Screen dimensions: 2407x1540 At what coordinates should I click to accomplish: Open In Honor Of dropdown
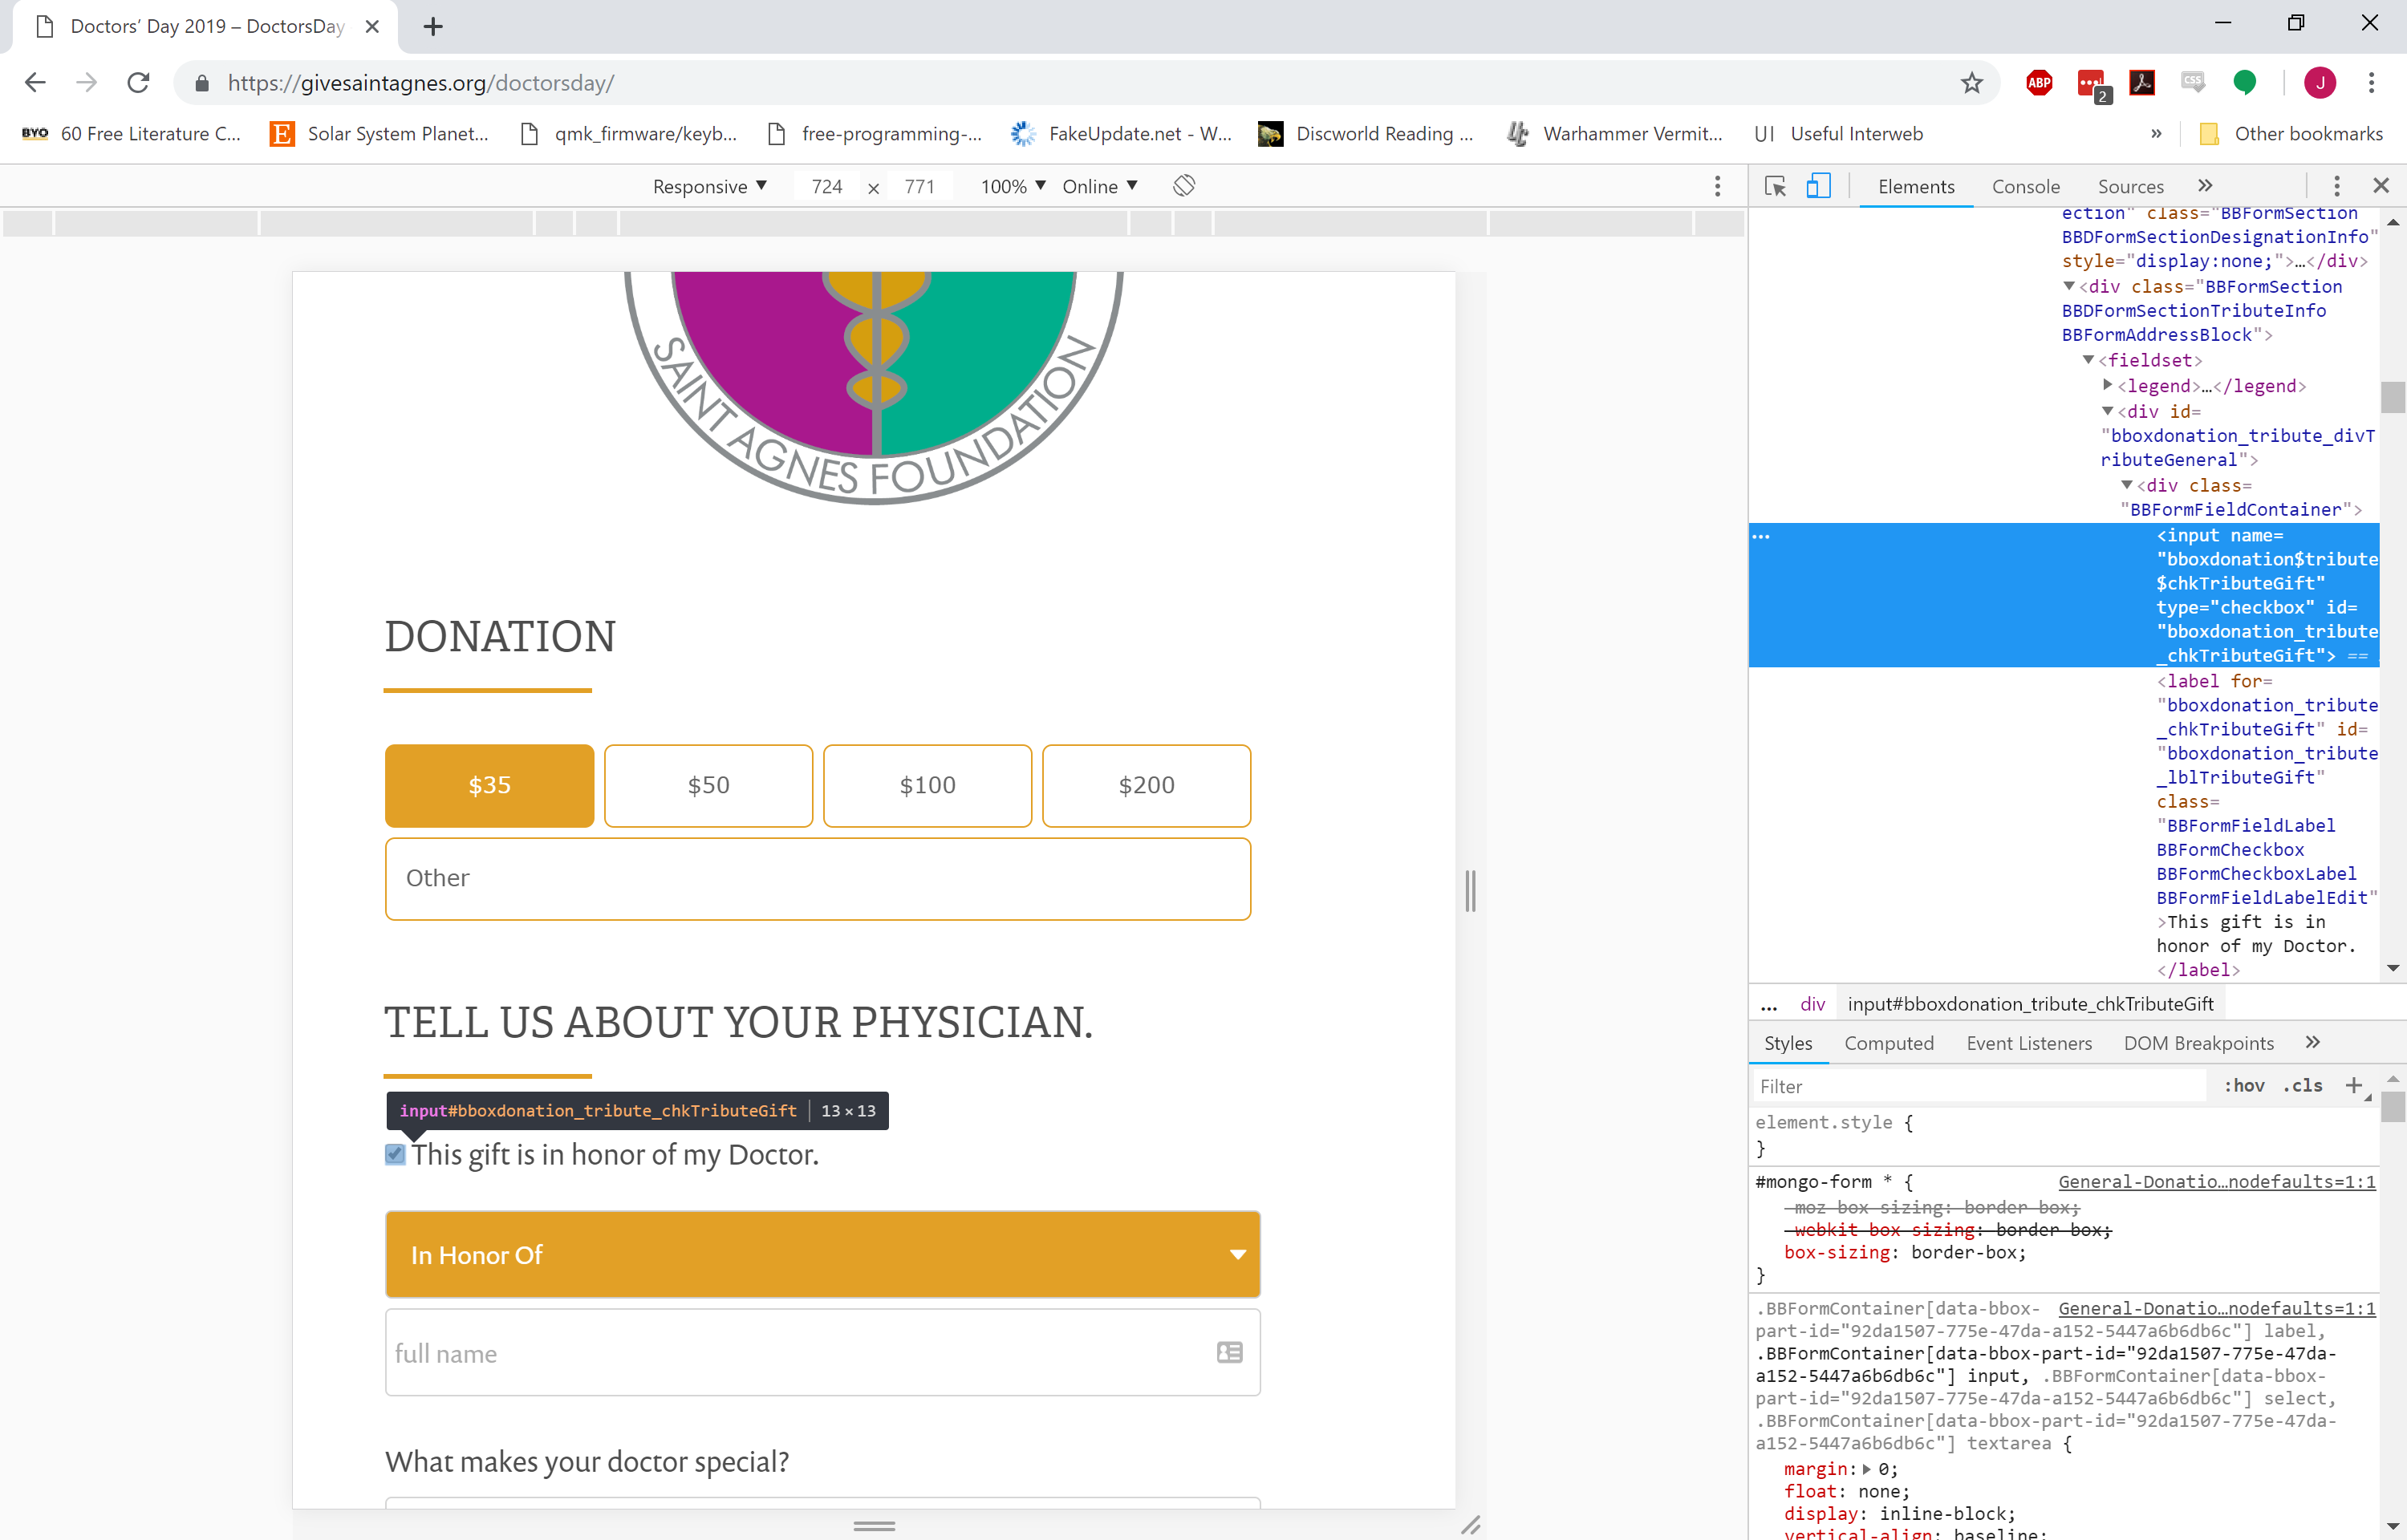[x=822, y=1255]
